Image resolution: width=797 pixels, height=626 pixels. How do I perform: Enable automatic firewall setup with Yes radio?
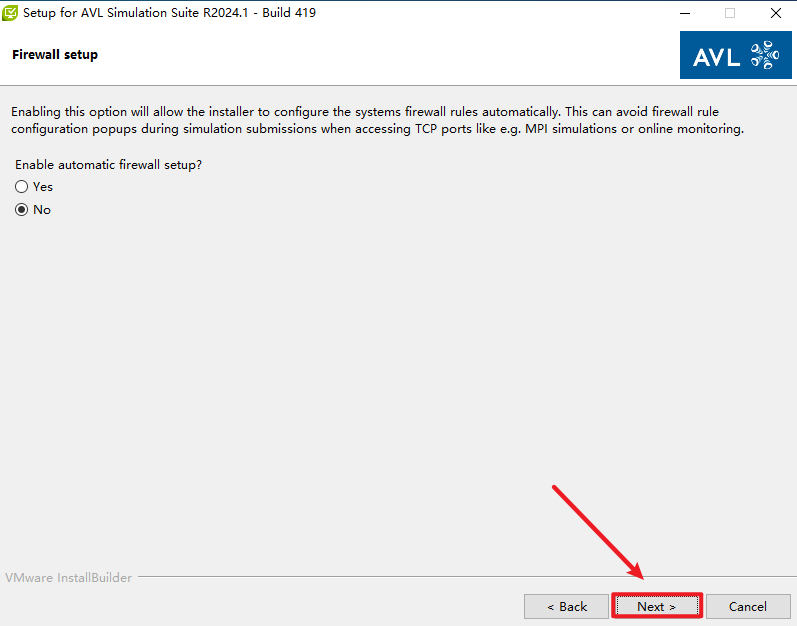(x=21, y=187)
